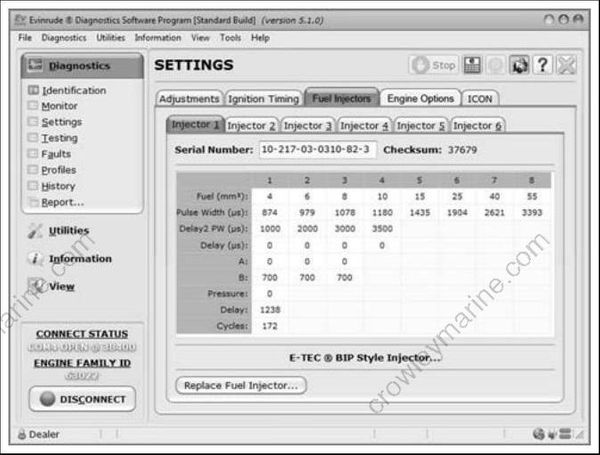Open help with the question mark icon

[x=543, y=65]
